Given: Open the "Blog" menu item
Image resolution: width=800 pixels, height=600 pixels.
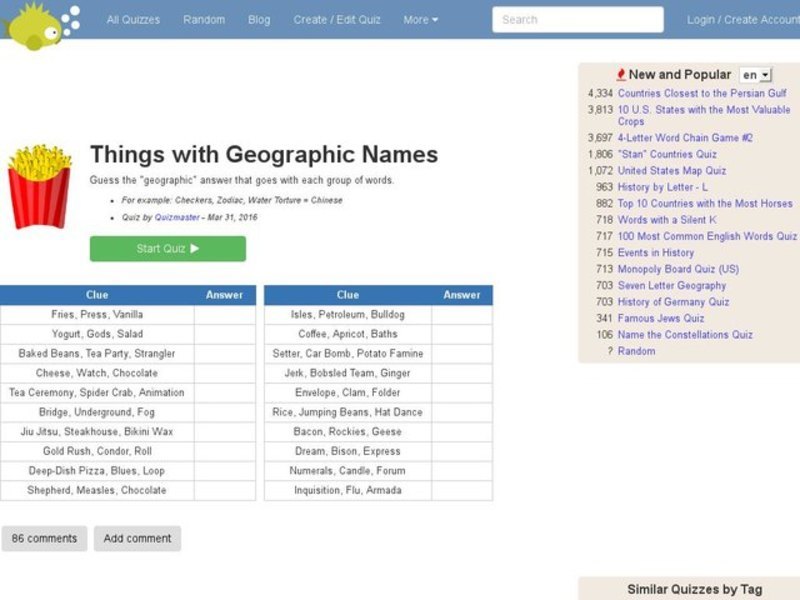Looking at the screenshot, I should point(259,19).
